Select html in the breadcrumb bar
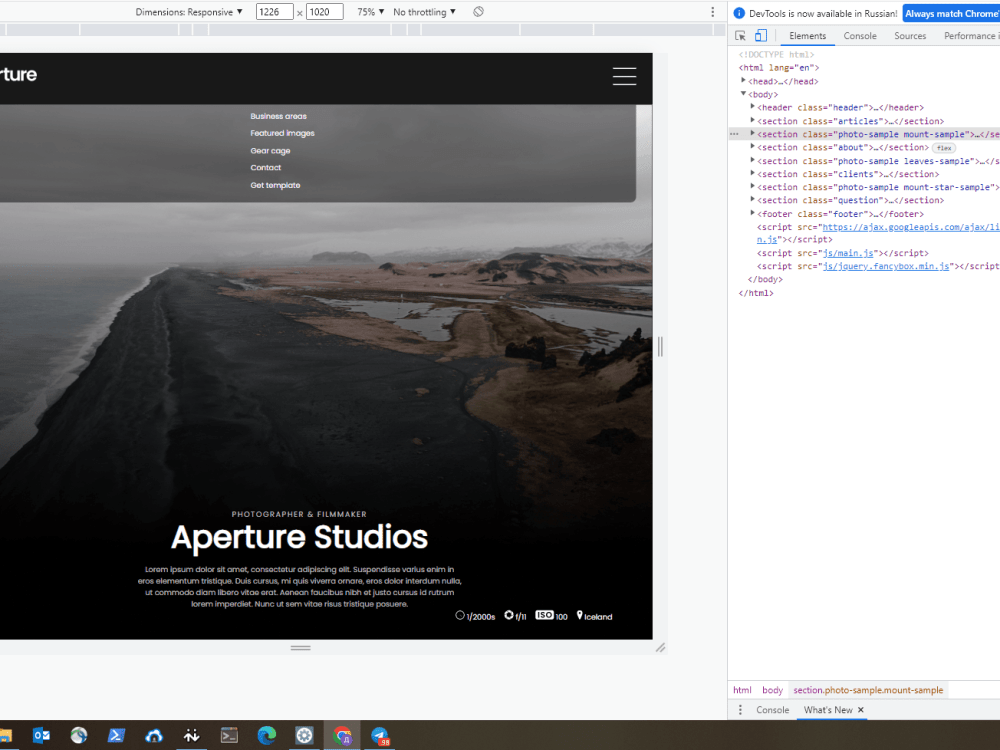 tap(742, 690)
